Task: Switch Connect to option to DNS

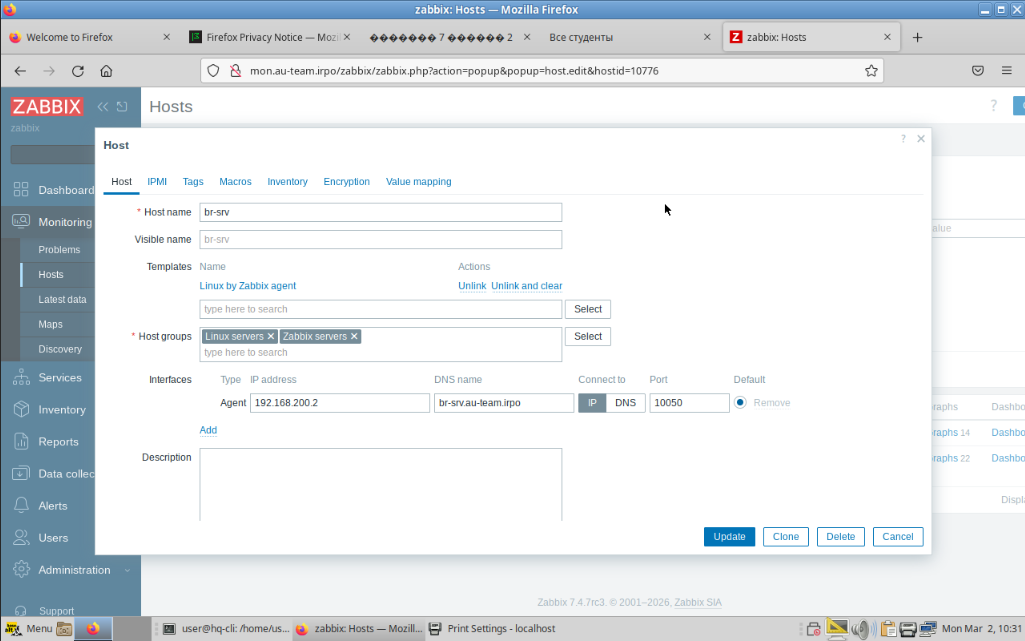Action: click(x=625, y=403)
